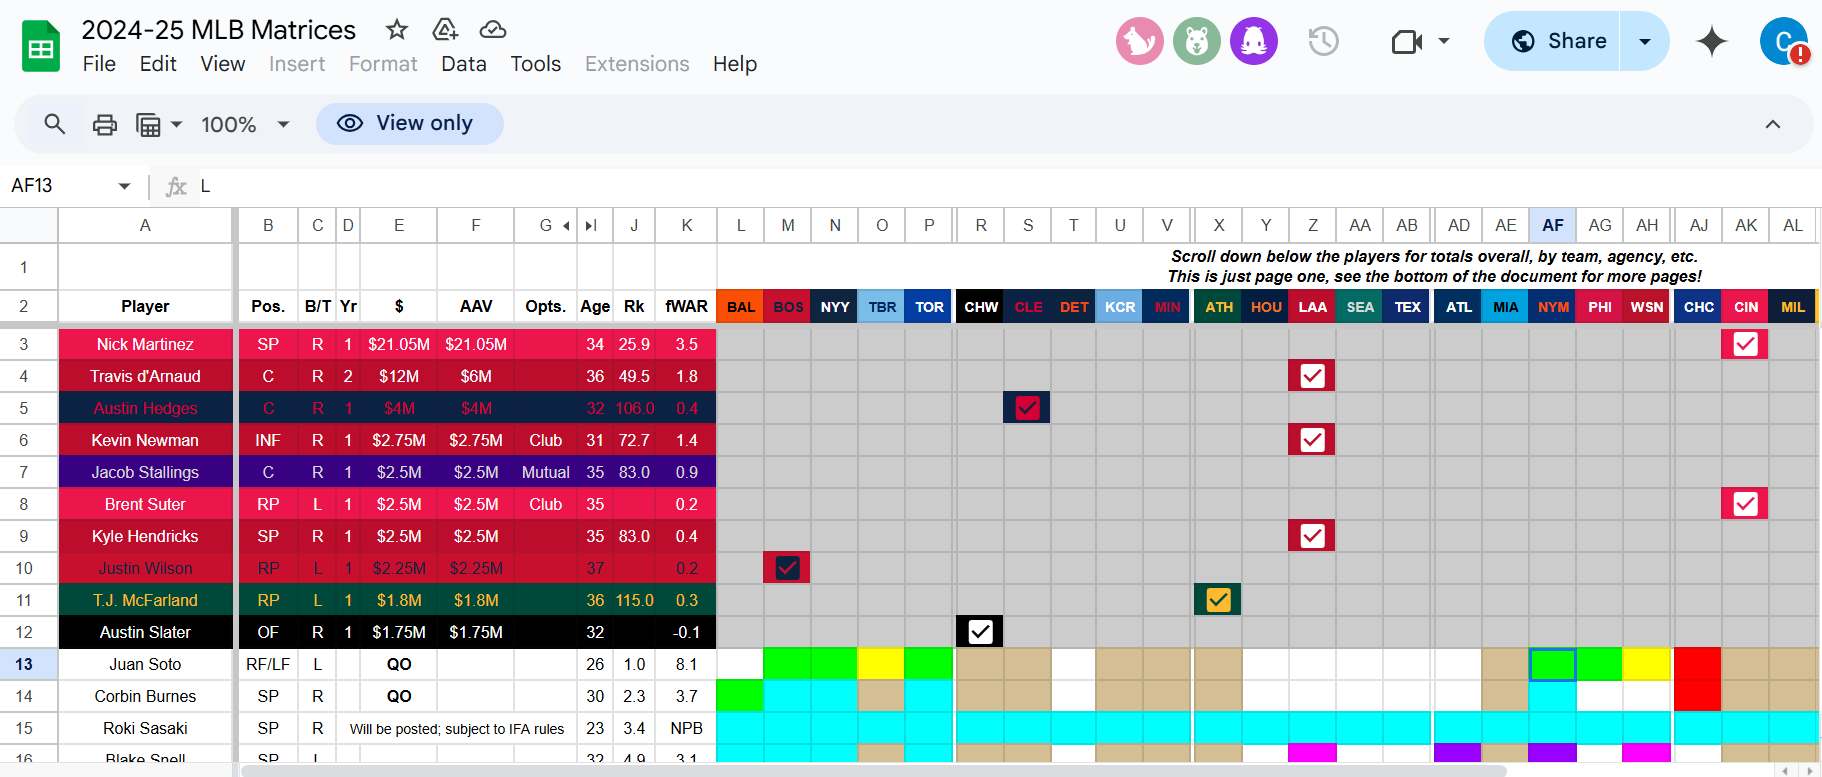This screenshot has height=777, width=1822.
Task: Open version history clock icon
Action: point(1323,41)
